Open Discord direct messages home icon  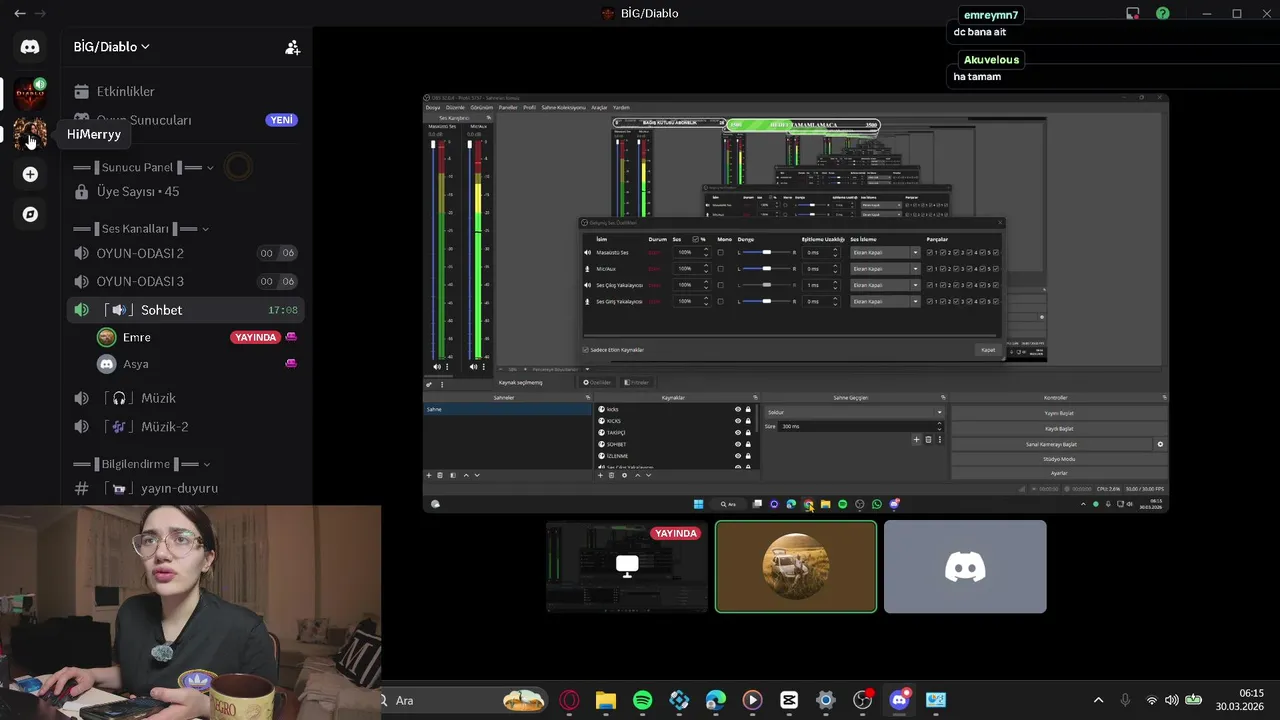[x=30, y=47]
